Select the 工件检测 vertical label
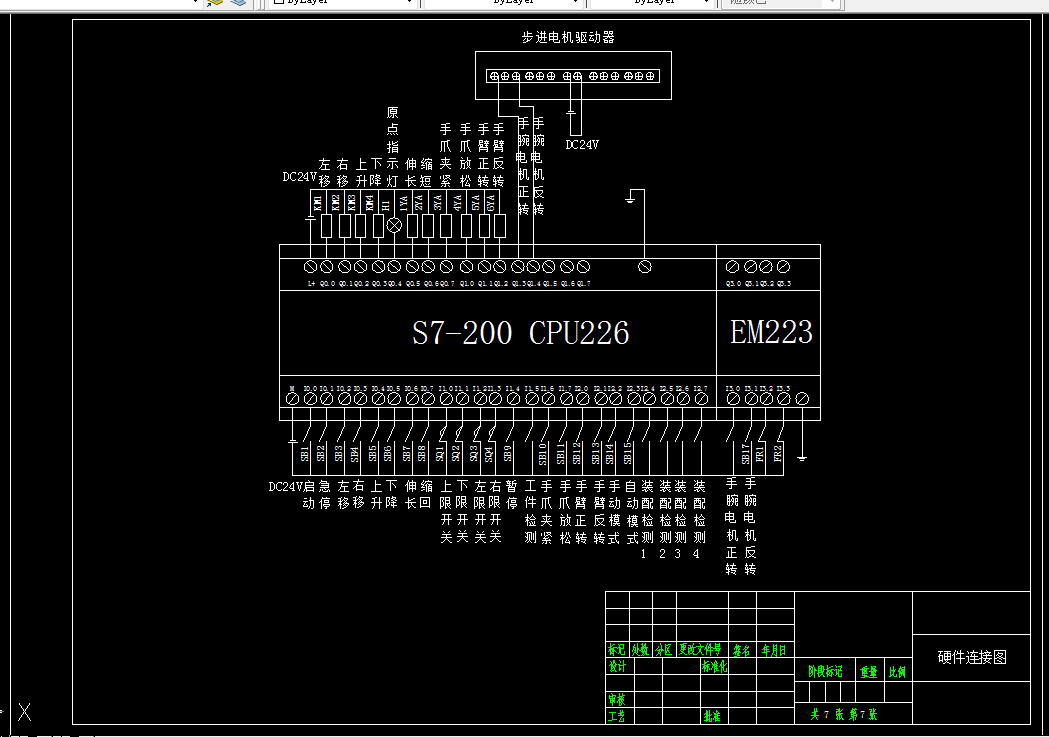Viewport: 1049px width, 737px height. point(531,512)
